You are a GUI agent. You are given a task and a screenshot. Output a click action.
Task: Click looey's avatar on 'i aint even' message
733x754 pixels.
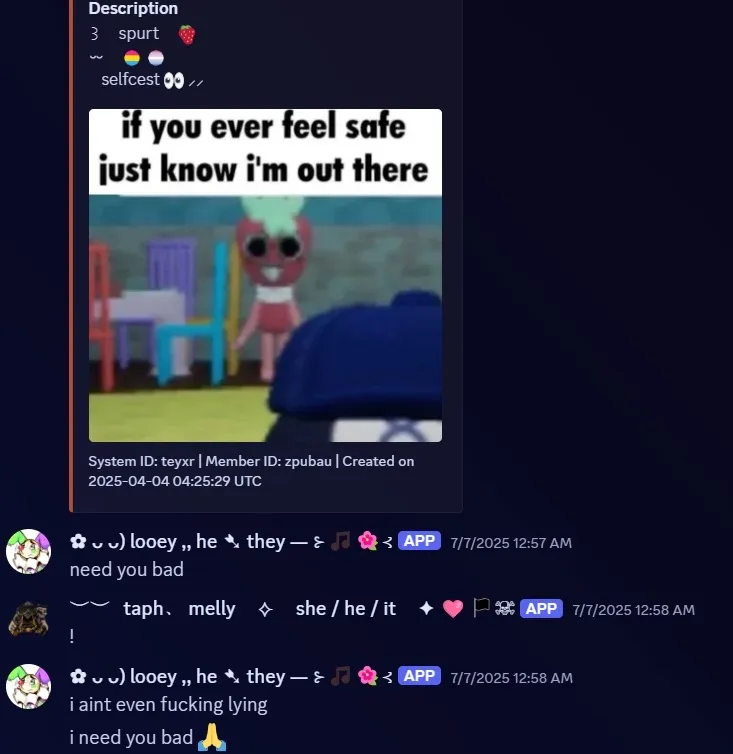[x=28, y=686]
